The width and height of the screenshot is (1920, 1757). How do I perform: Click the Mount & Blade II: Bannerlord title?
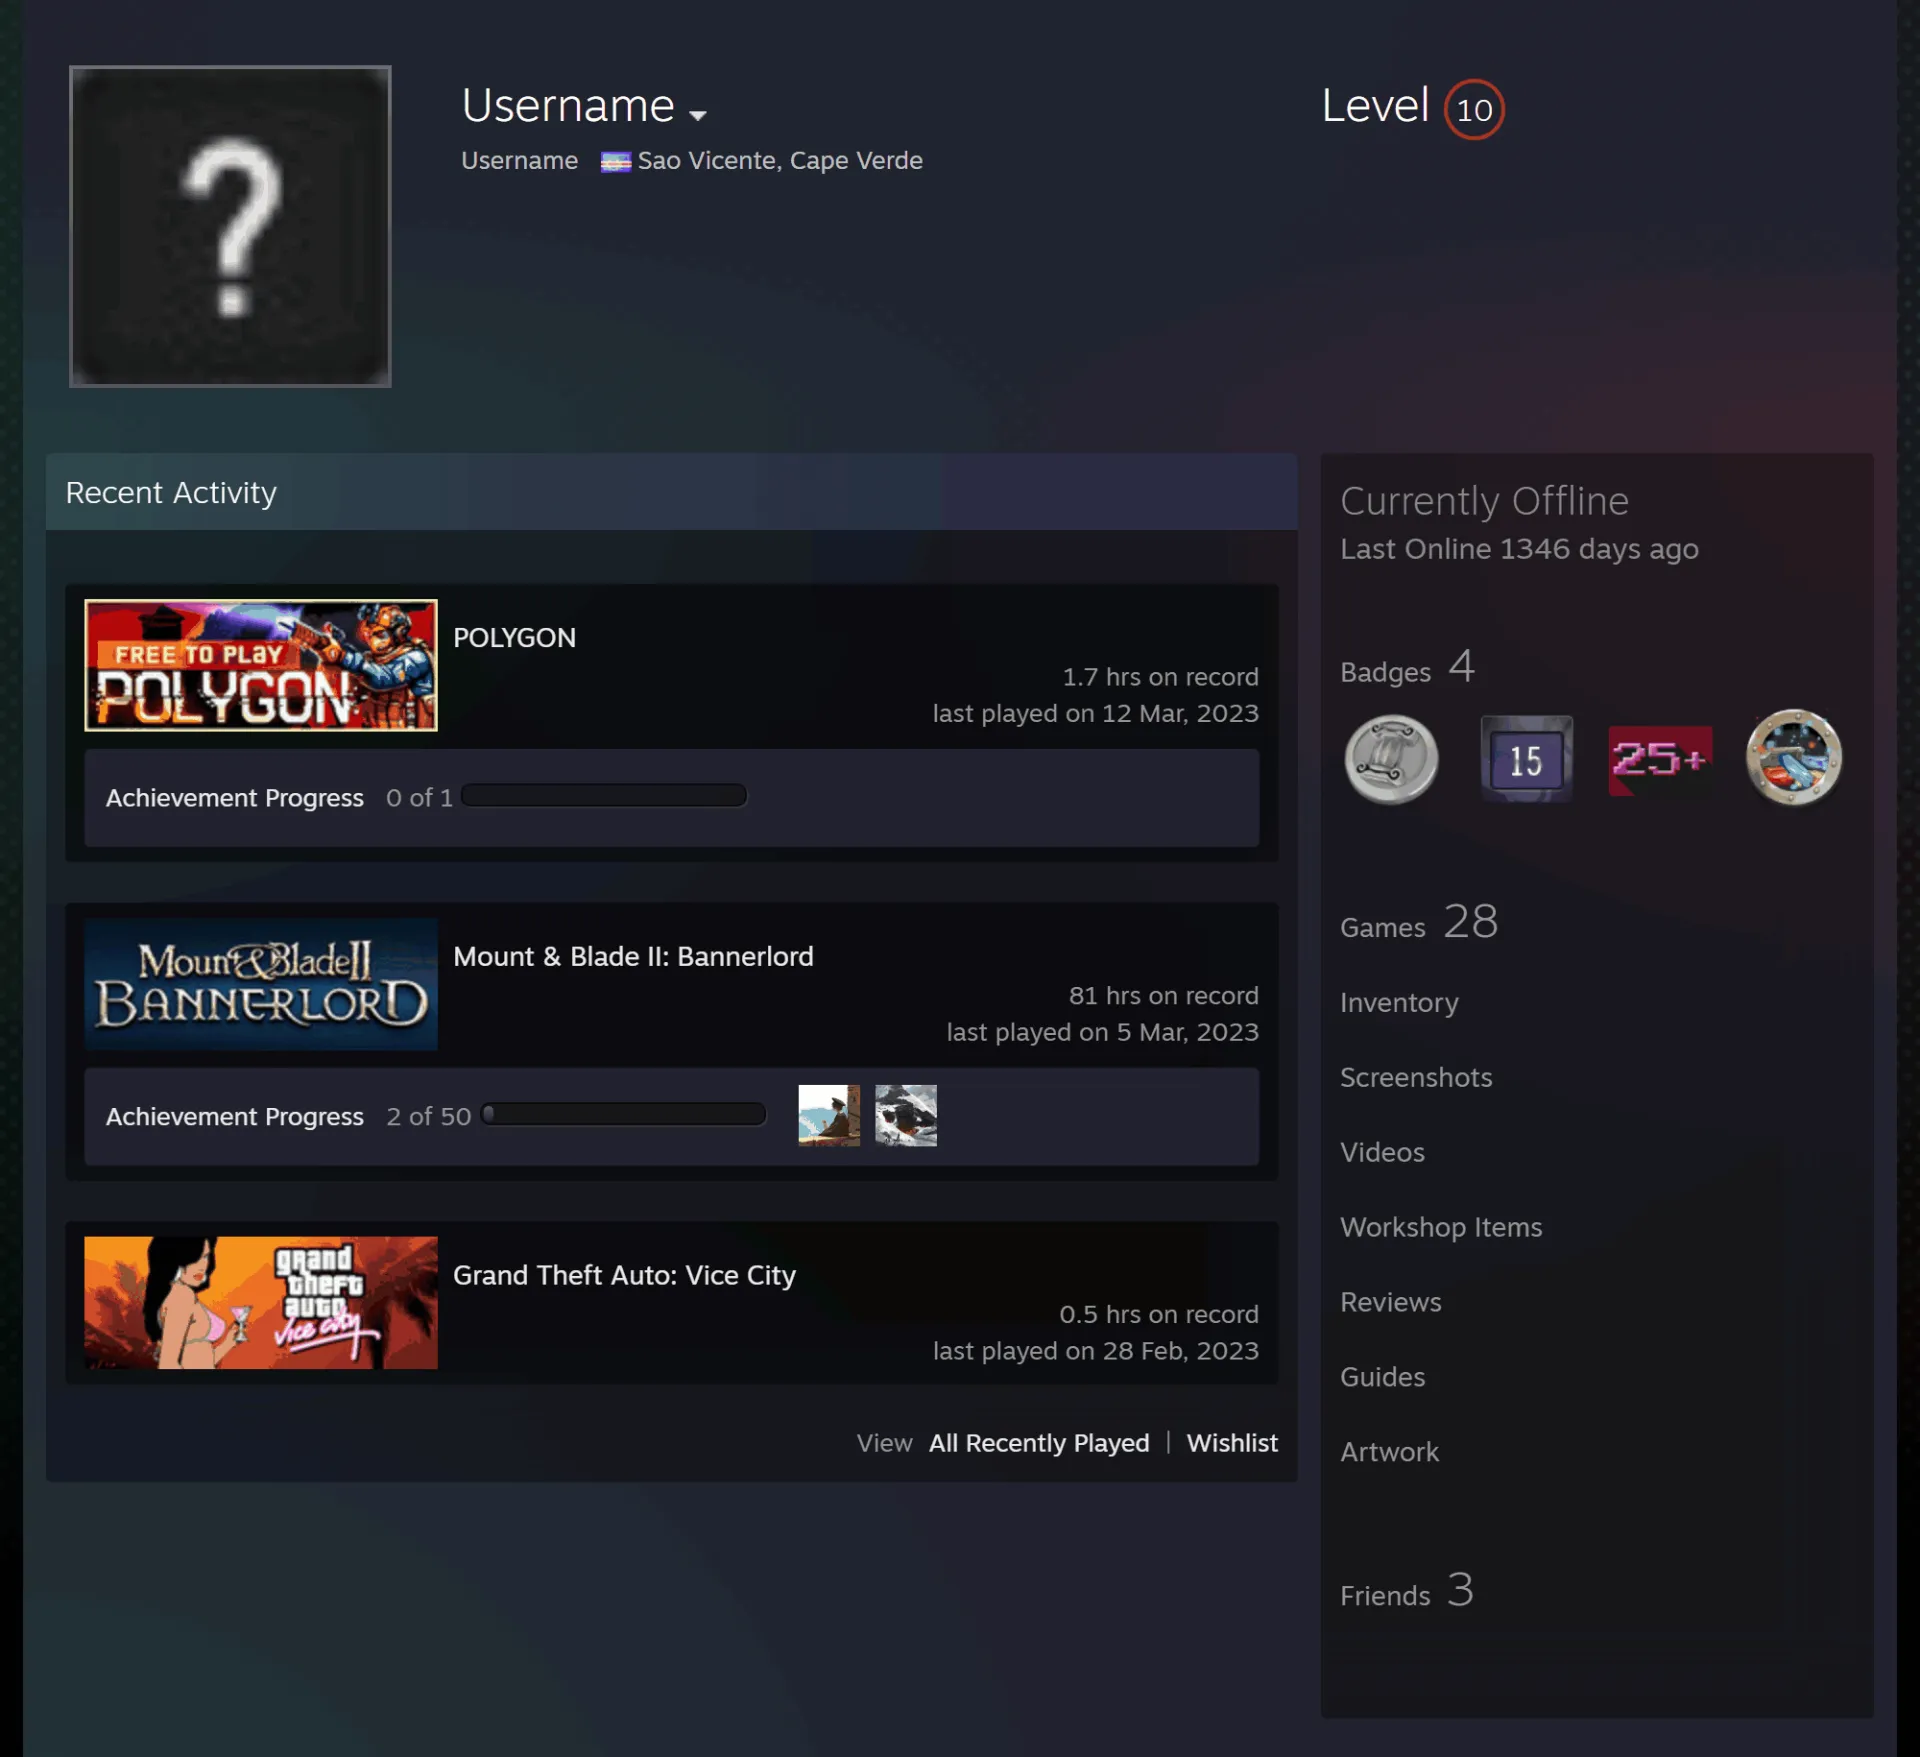click(x=633, y=957)
